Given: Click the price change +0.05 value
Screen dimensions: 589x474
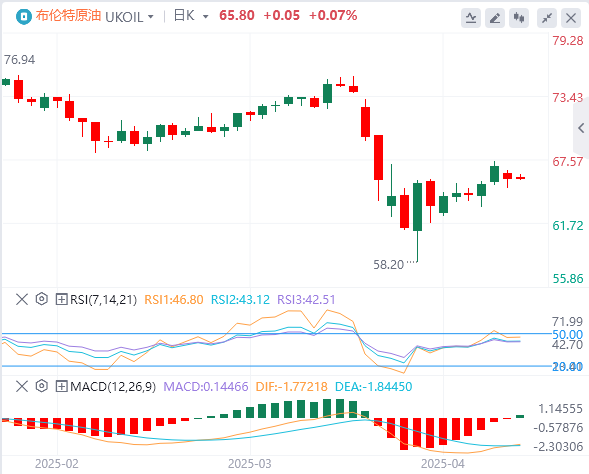Looking at the screenshot, I should point(282,16).
